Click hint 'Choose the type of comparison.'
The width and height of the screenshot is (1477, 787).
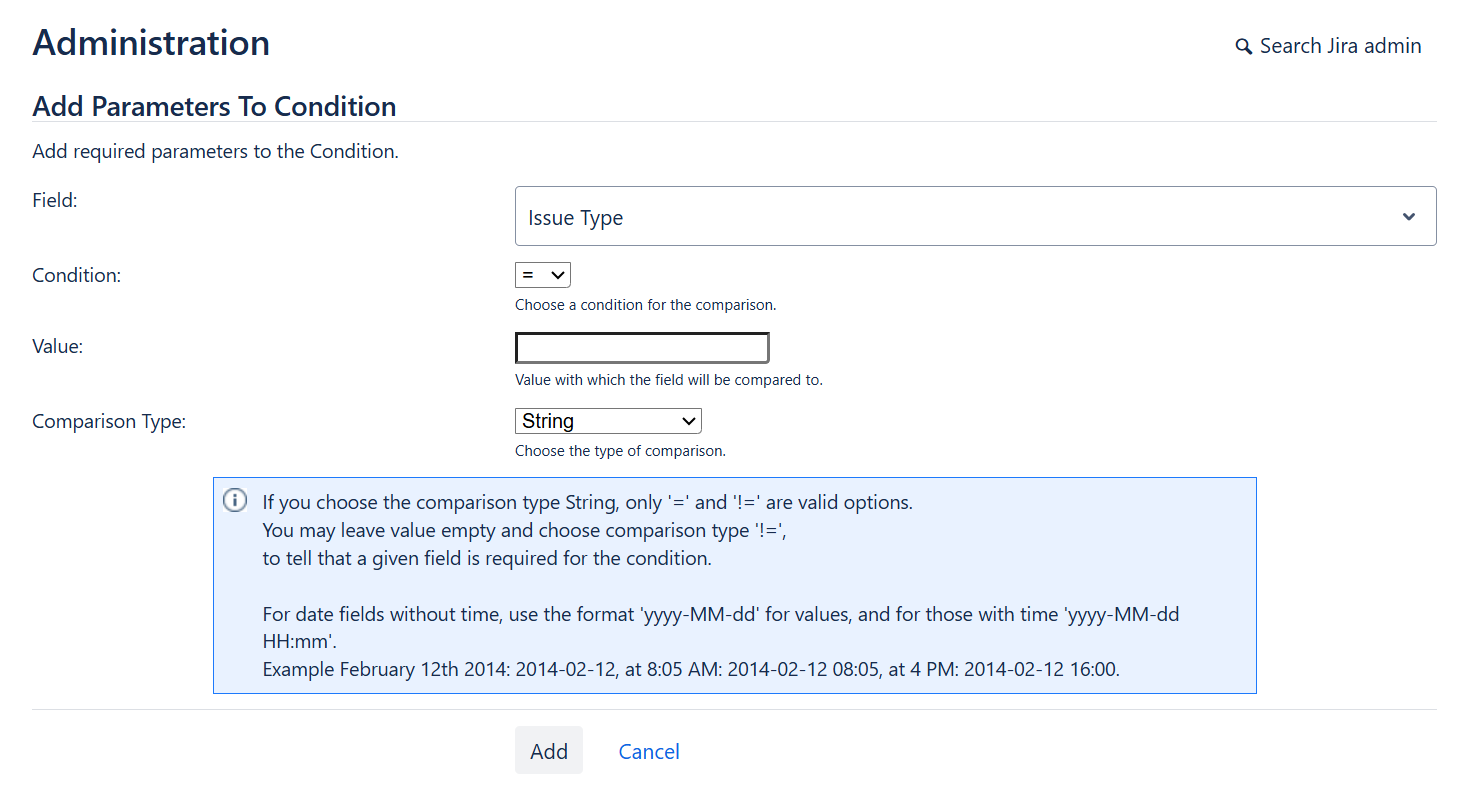(620, 451)
